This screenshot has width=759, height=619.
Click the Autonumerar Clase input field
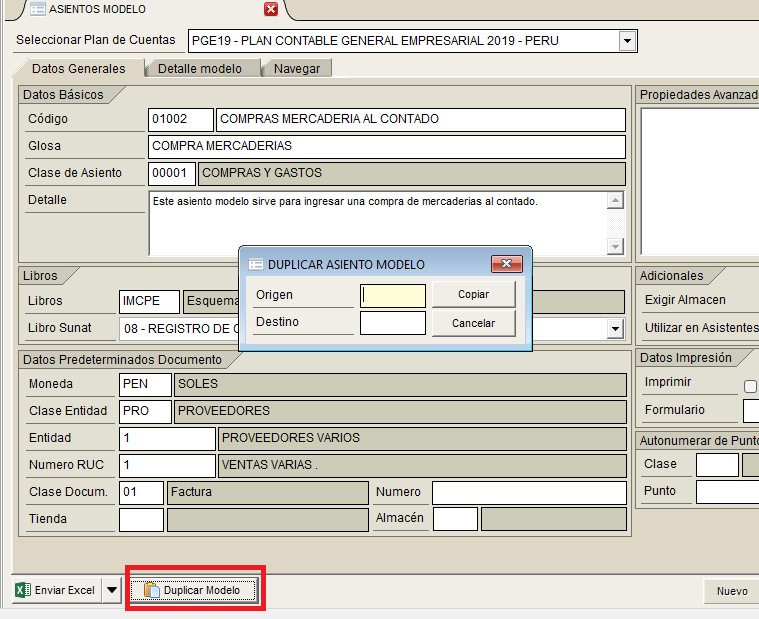point(717,465)
